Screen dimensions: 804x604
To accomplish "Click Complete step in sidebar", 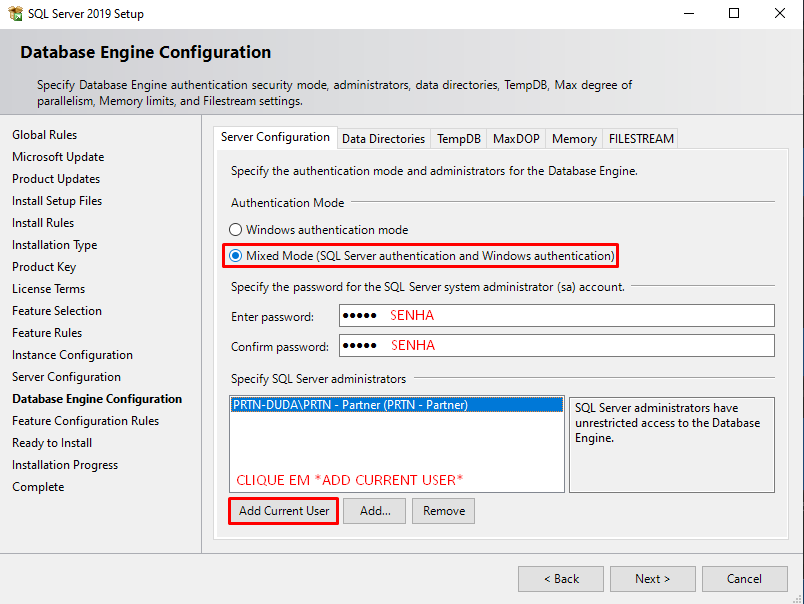I will pos(38,487).
